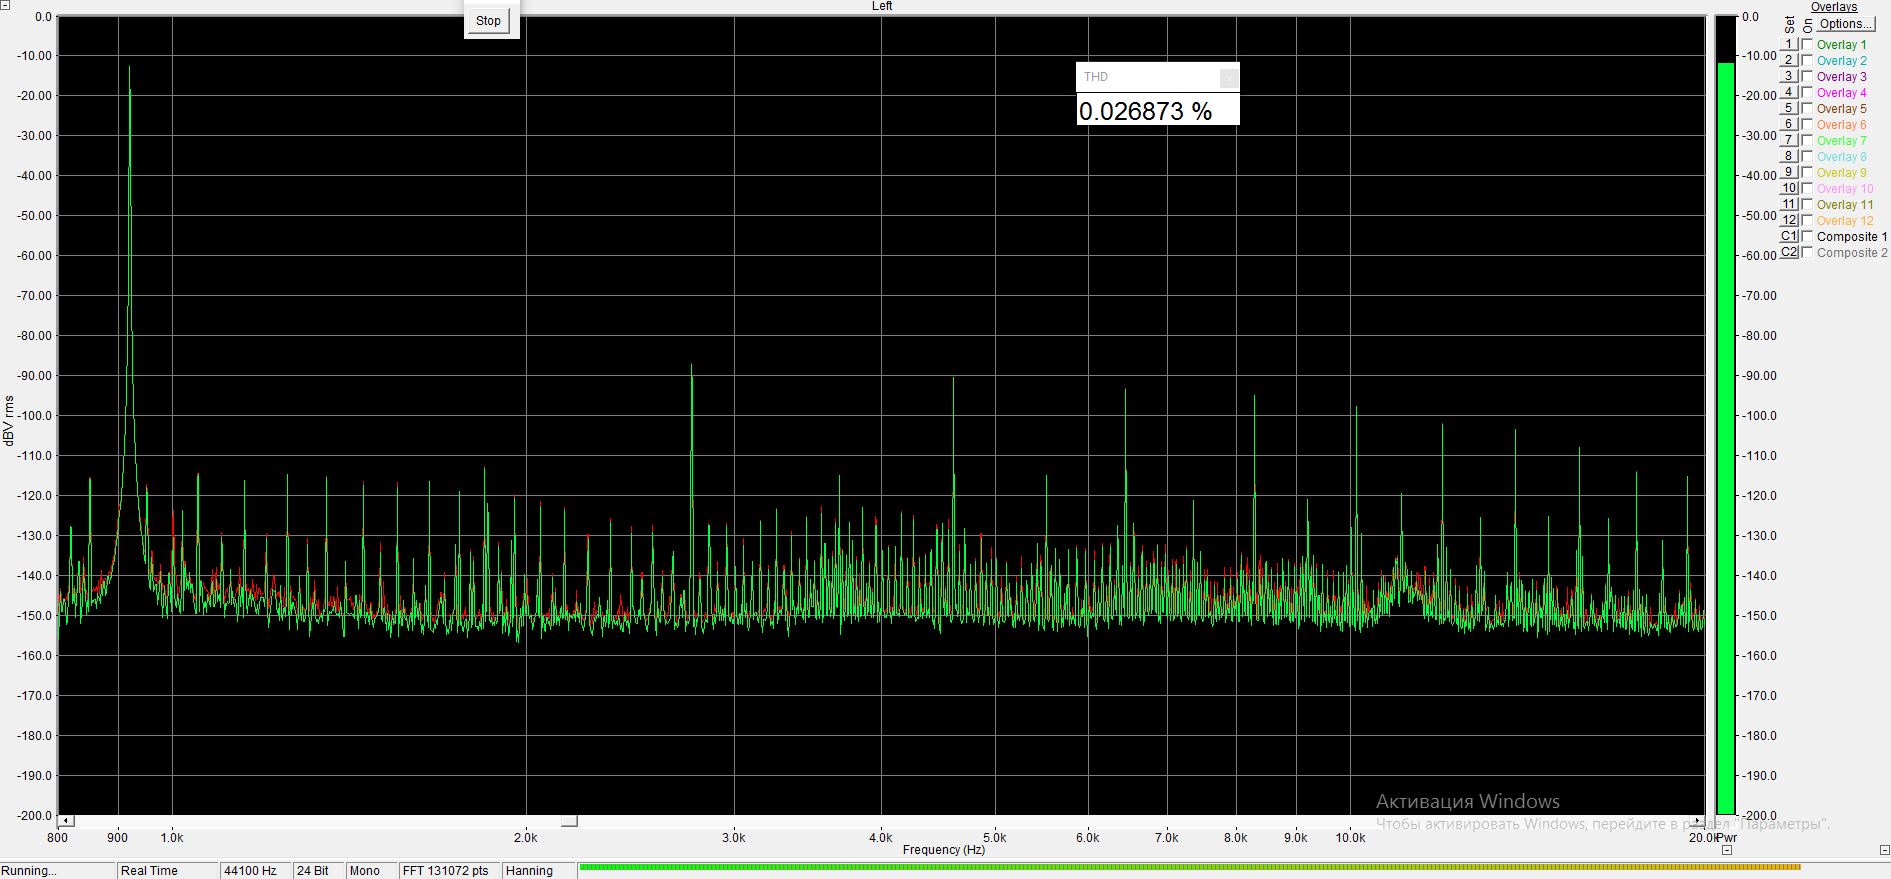Enable the Overlay 2 checkbox
The width and height of the screenshot is (1891, 879).
click(x=1807, y=60)
